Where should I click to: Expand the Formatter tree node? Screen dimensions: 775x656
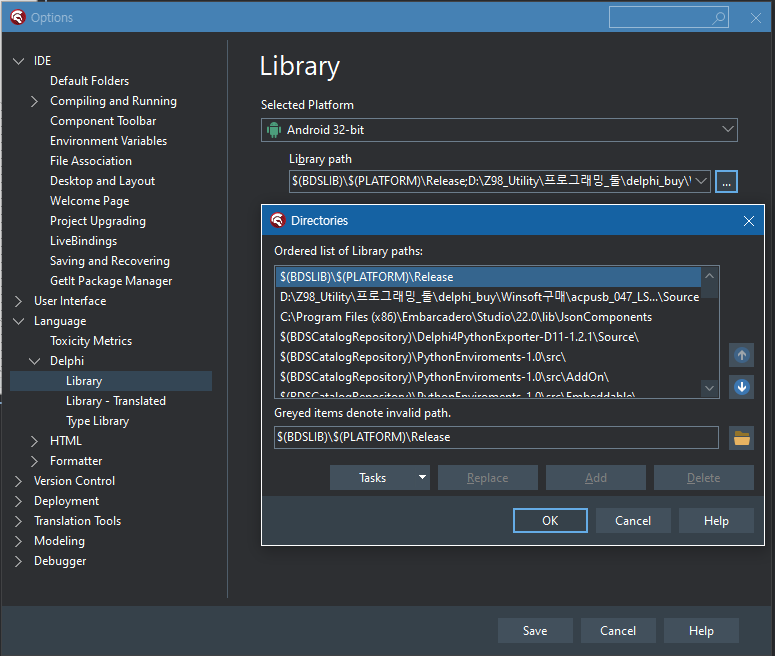click(x=34, y=461)
